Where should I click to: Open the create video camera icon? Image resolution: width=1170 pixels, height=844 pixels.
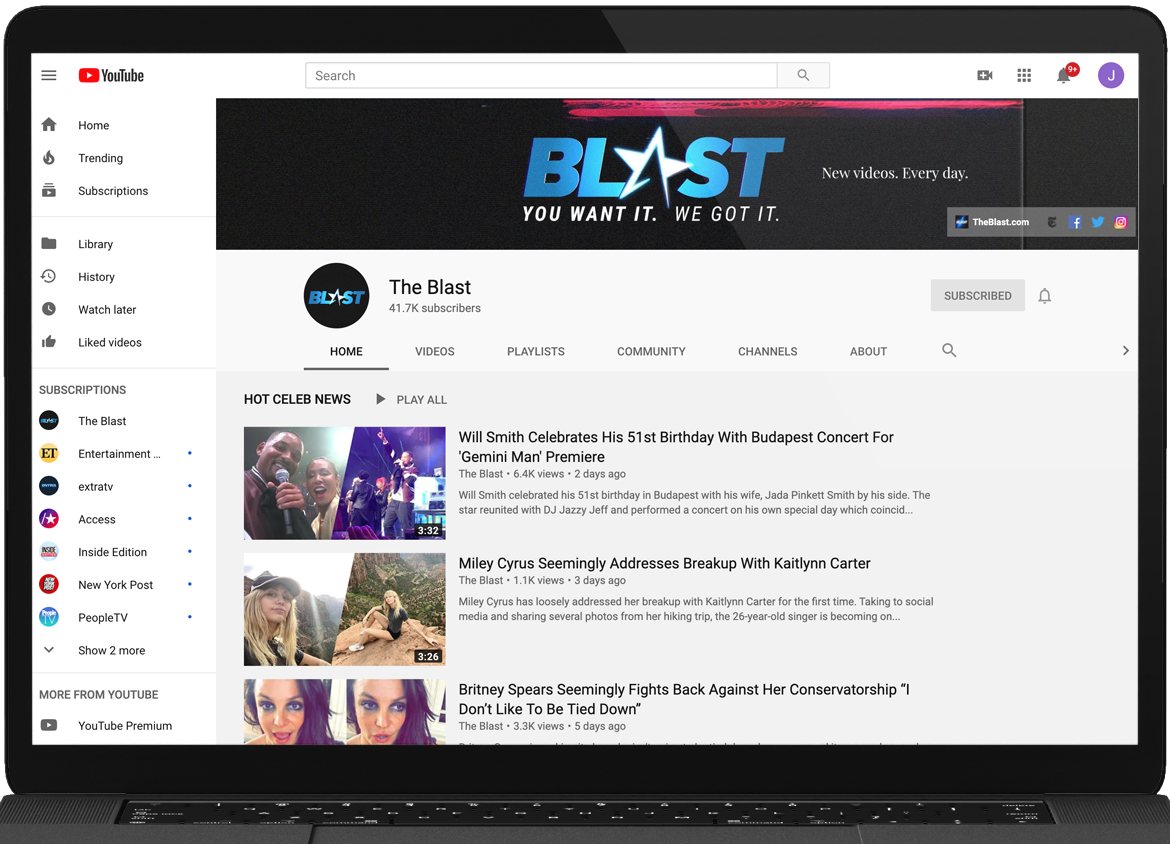tap(985, 75)
